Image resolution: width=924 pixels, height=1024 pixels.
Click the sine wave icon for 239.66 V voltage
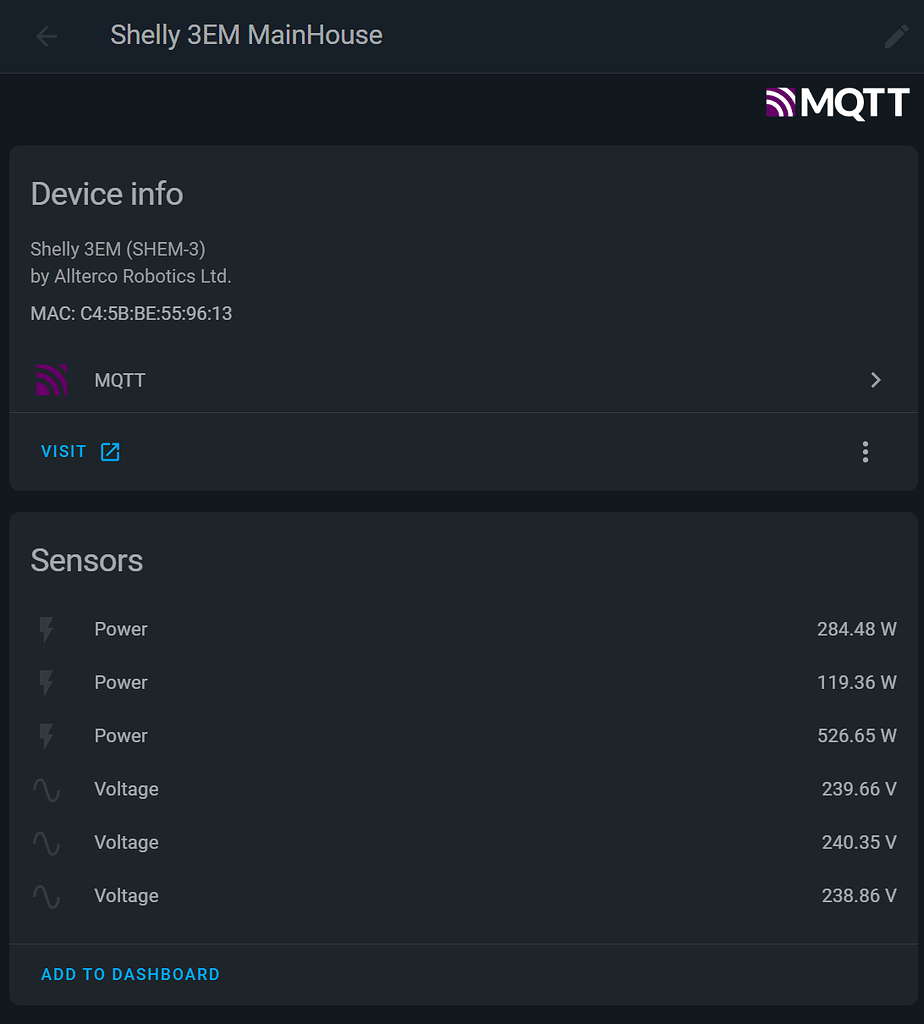[46, 789]
